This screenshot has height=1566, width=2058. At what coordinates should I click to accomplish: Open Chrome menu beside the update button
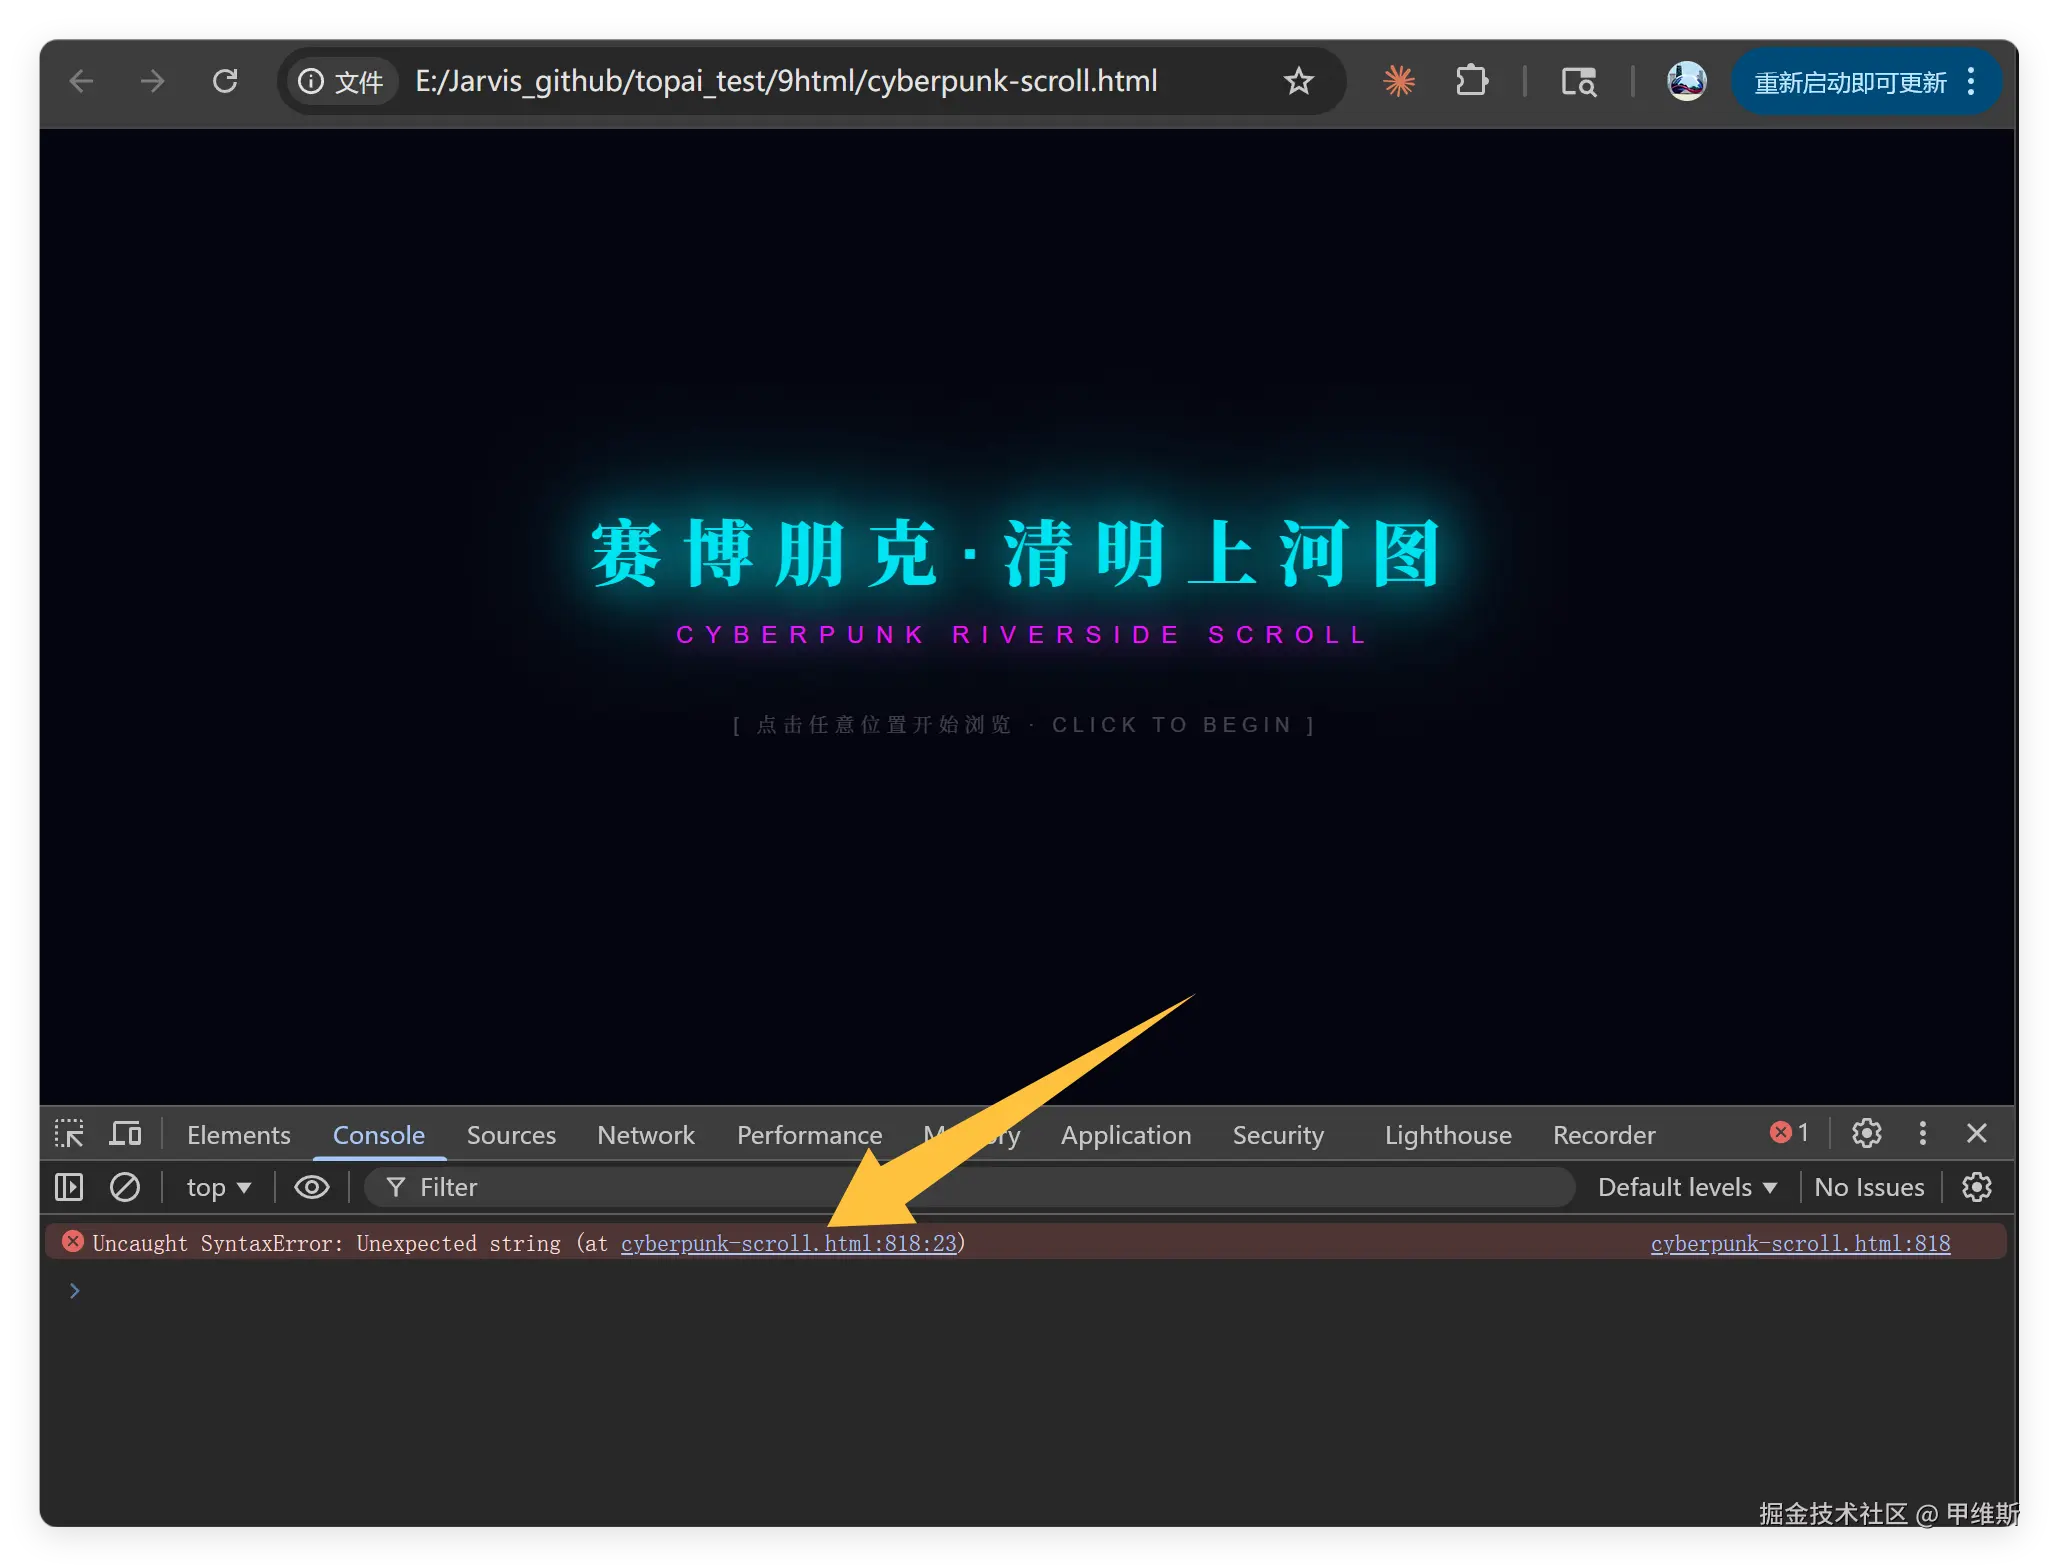coord(1971,81)
